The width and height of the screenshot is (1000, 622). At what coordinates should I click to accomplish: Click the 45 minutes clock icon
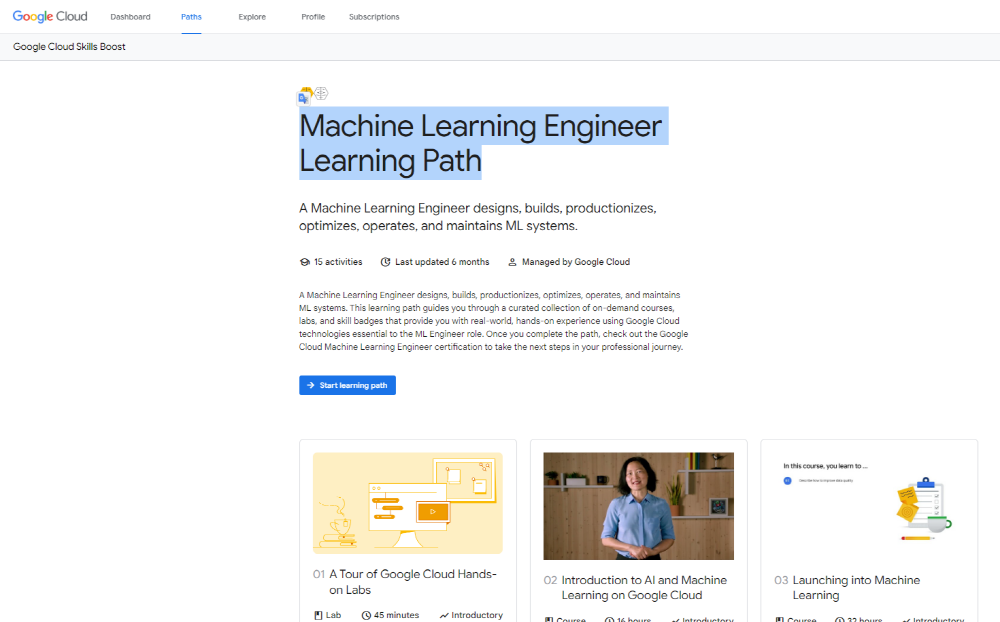point(366,616)
